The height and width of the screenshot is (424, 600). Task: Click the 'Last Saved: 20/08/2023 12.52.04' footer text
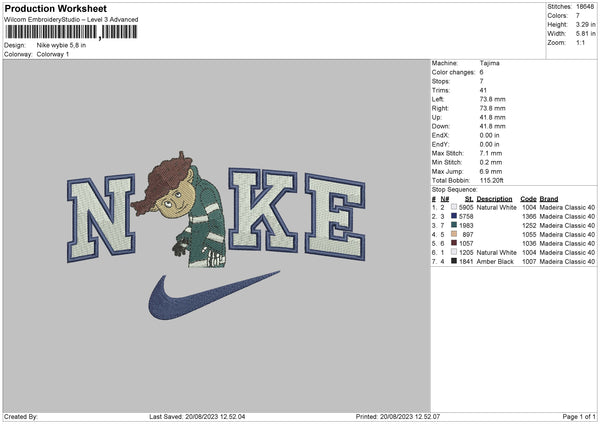[x=197, y=417]
